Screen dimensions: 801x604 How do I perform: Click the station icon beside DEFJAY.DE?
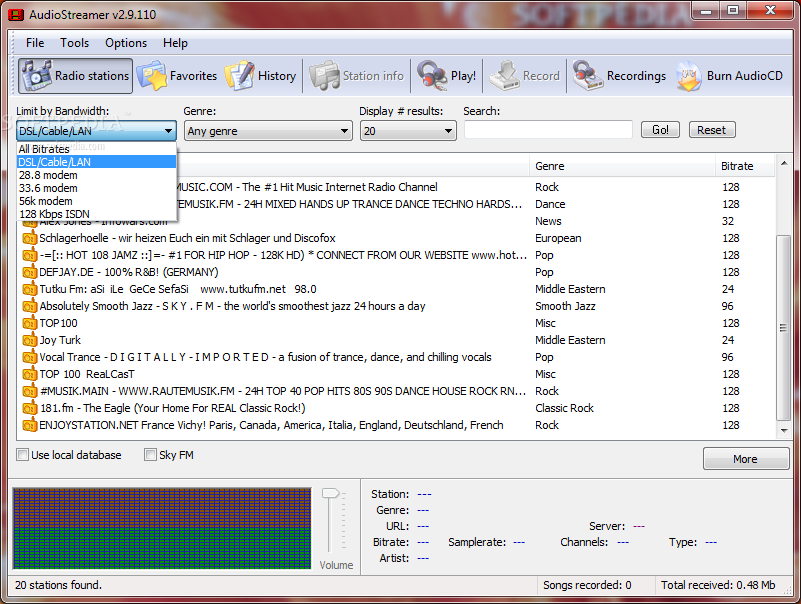click(30, 272)
